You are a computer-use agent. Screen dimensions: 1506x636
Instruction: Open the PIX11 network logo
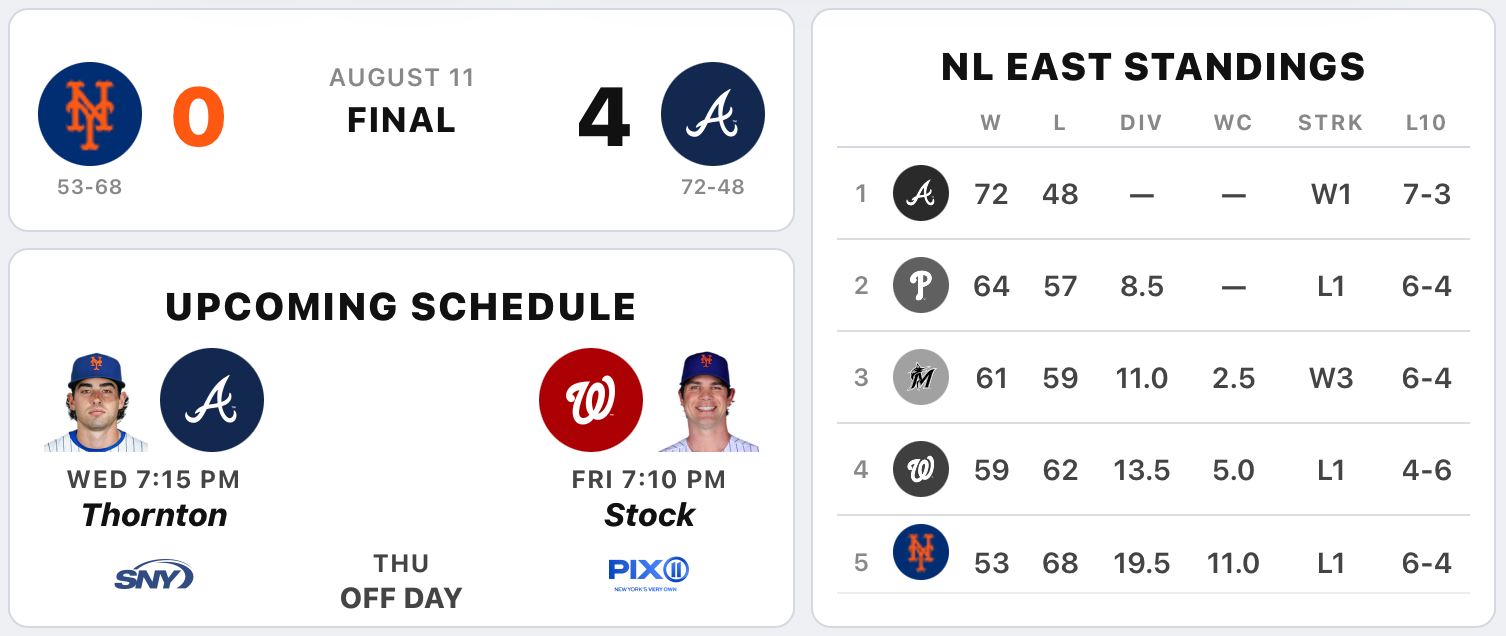[x=649, y=574]
